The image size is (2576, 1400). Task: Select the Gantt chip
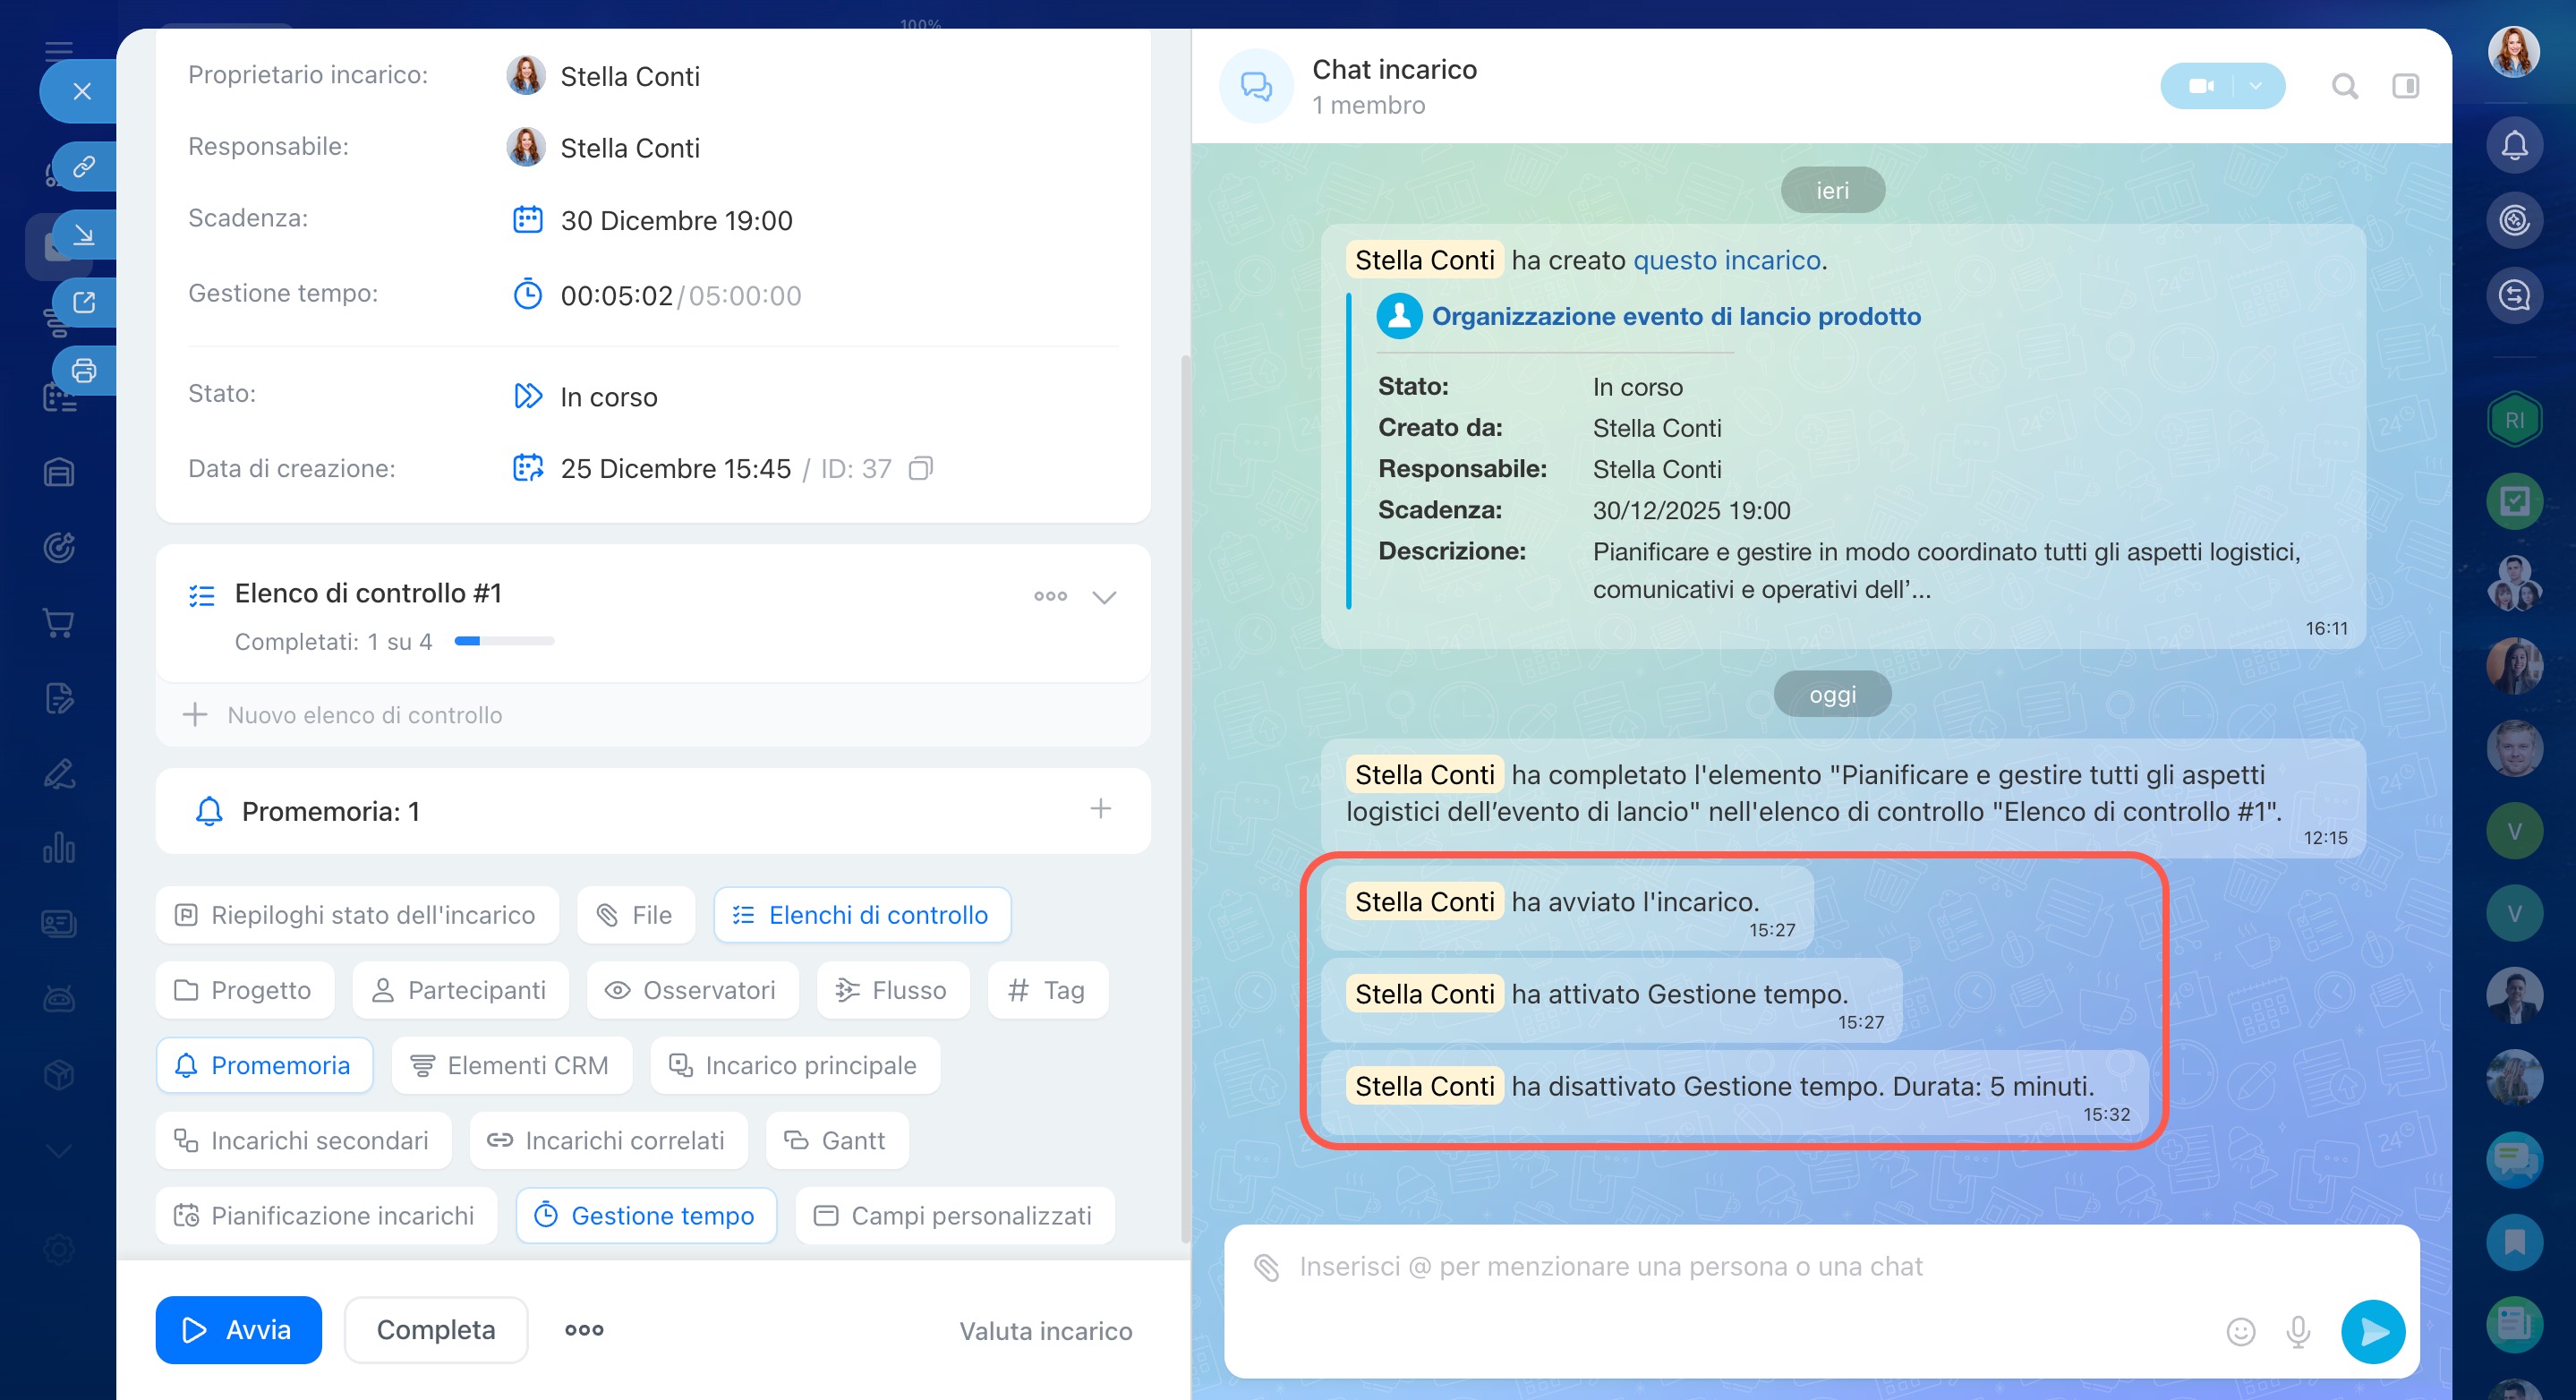point(837,1140)
